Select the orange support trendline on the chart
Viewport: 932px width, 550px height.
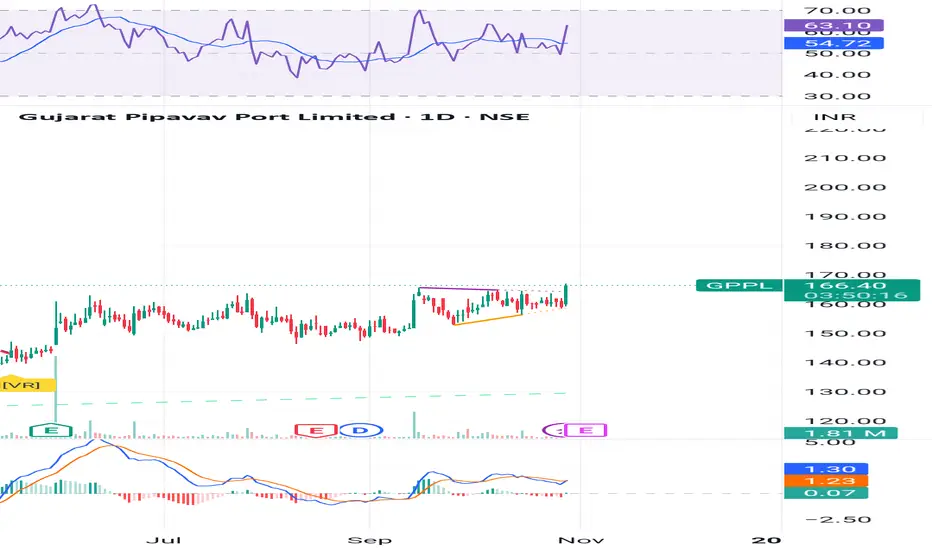(487, 319)
